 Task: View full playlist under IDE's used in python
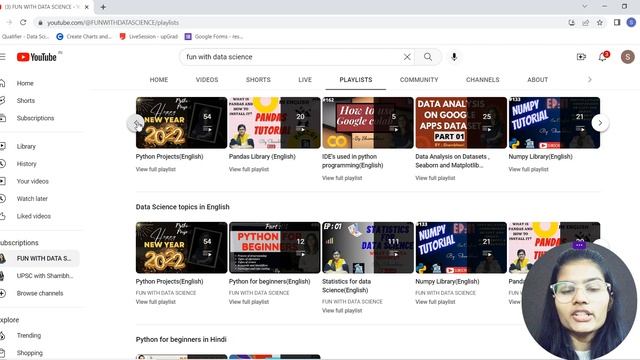point(342,178)
